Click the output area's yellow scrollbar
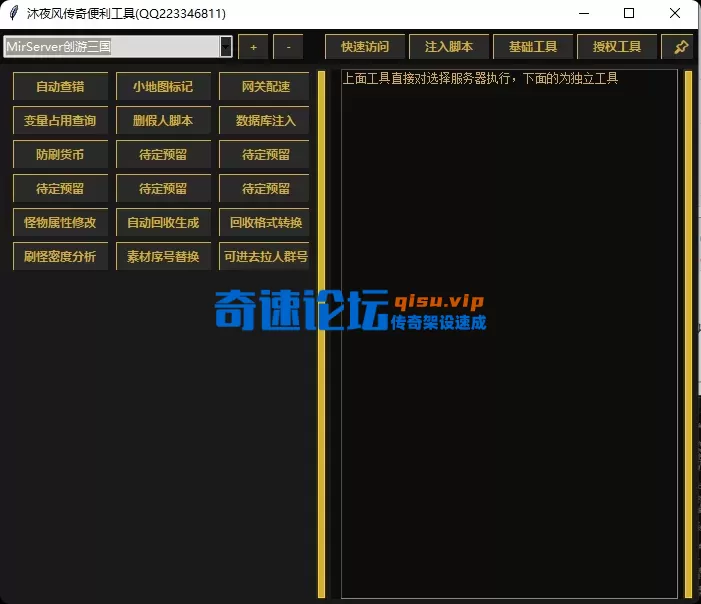The width and height of the screenshot is (701, 604). point(688,334)
